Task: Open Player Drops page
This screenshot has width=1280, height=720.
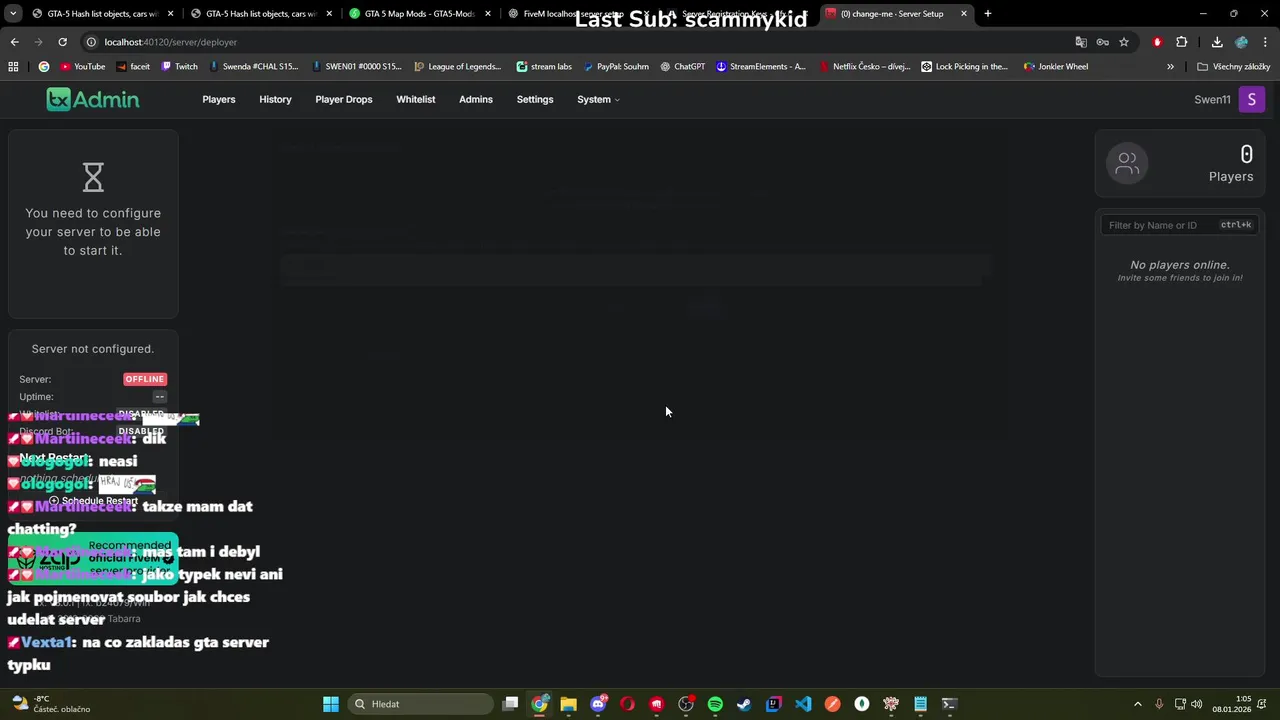Action: [344, 99]
